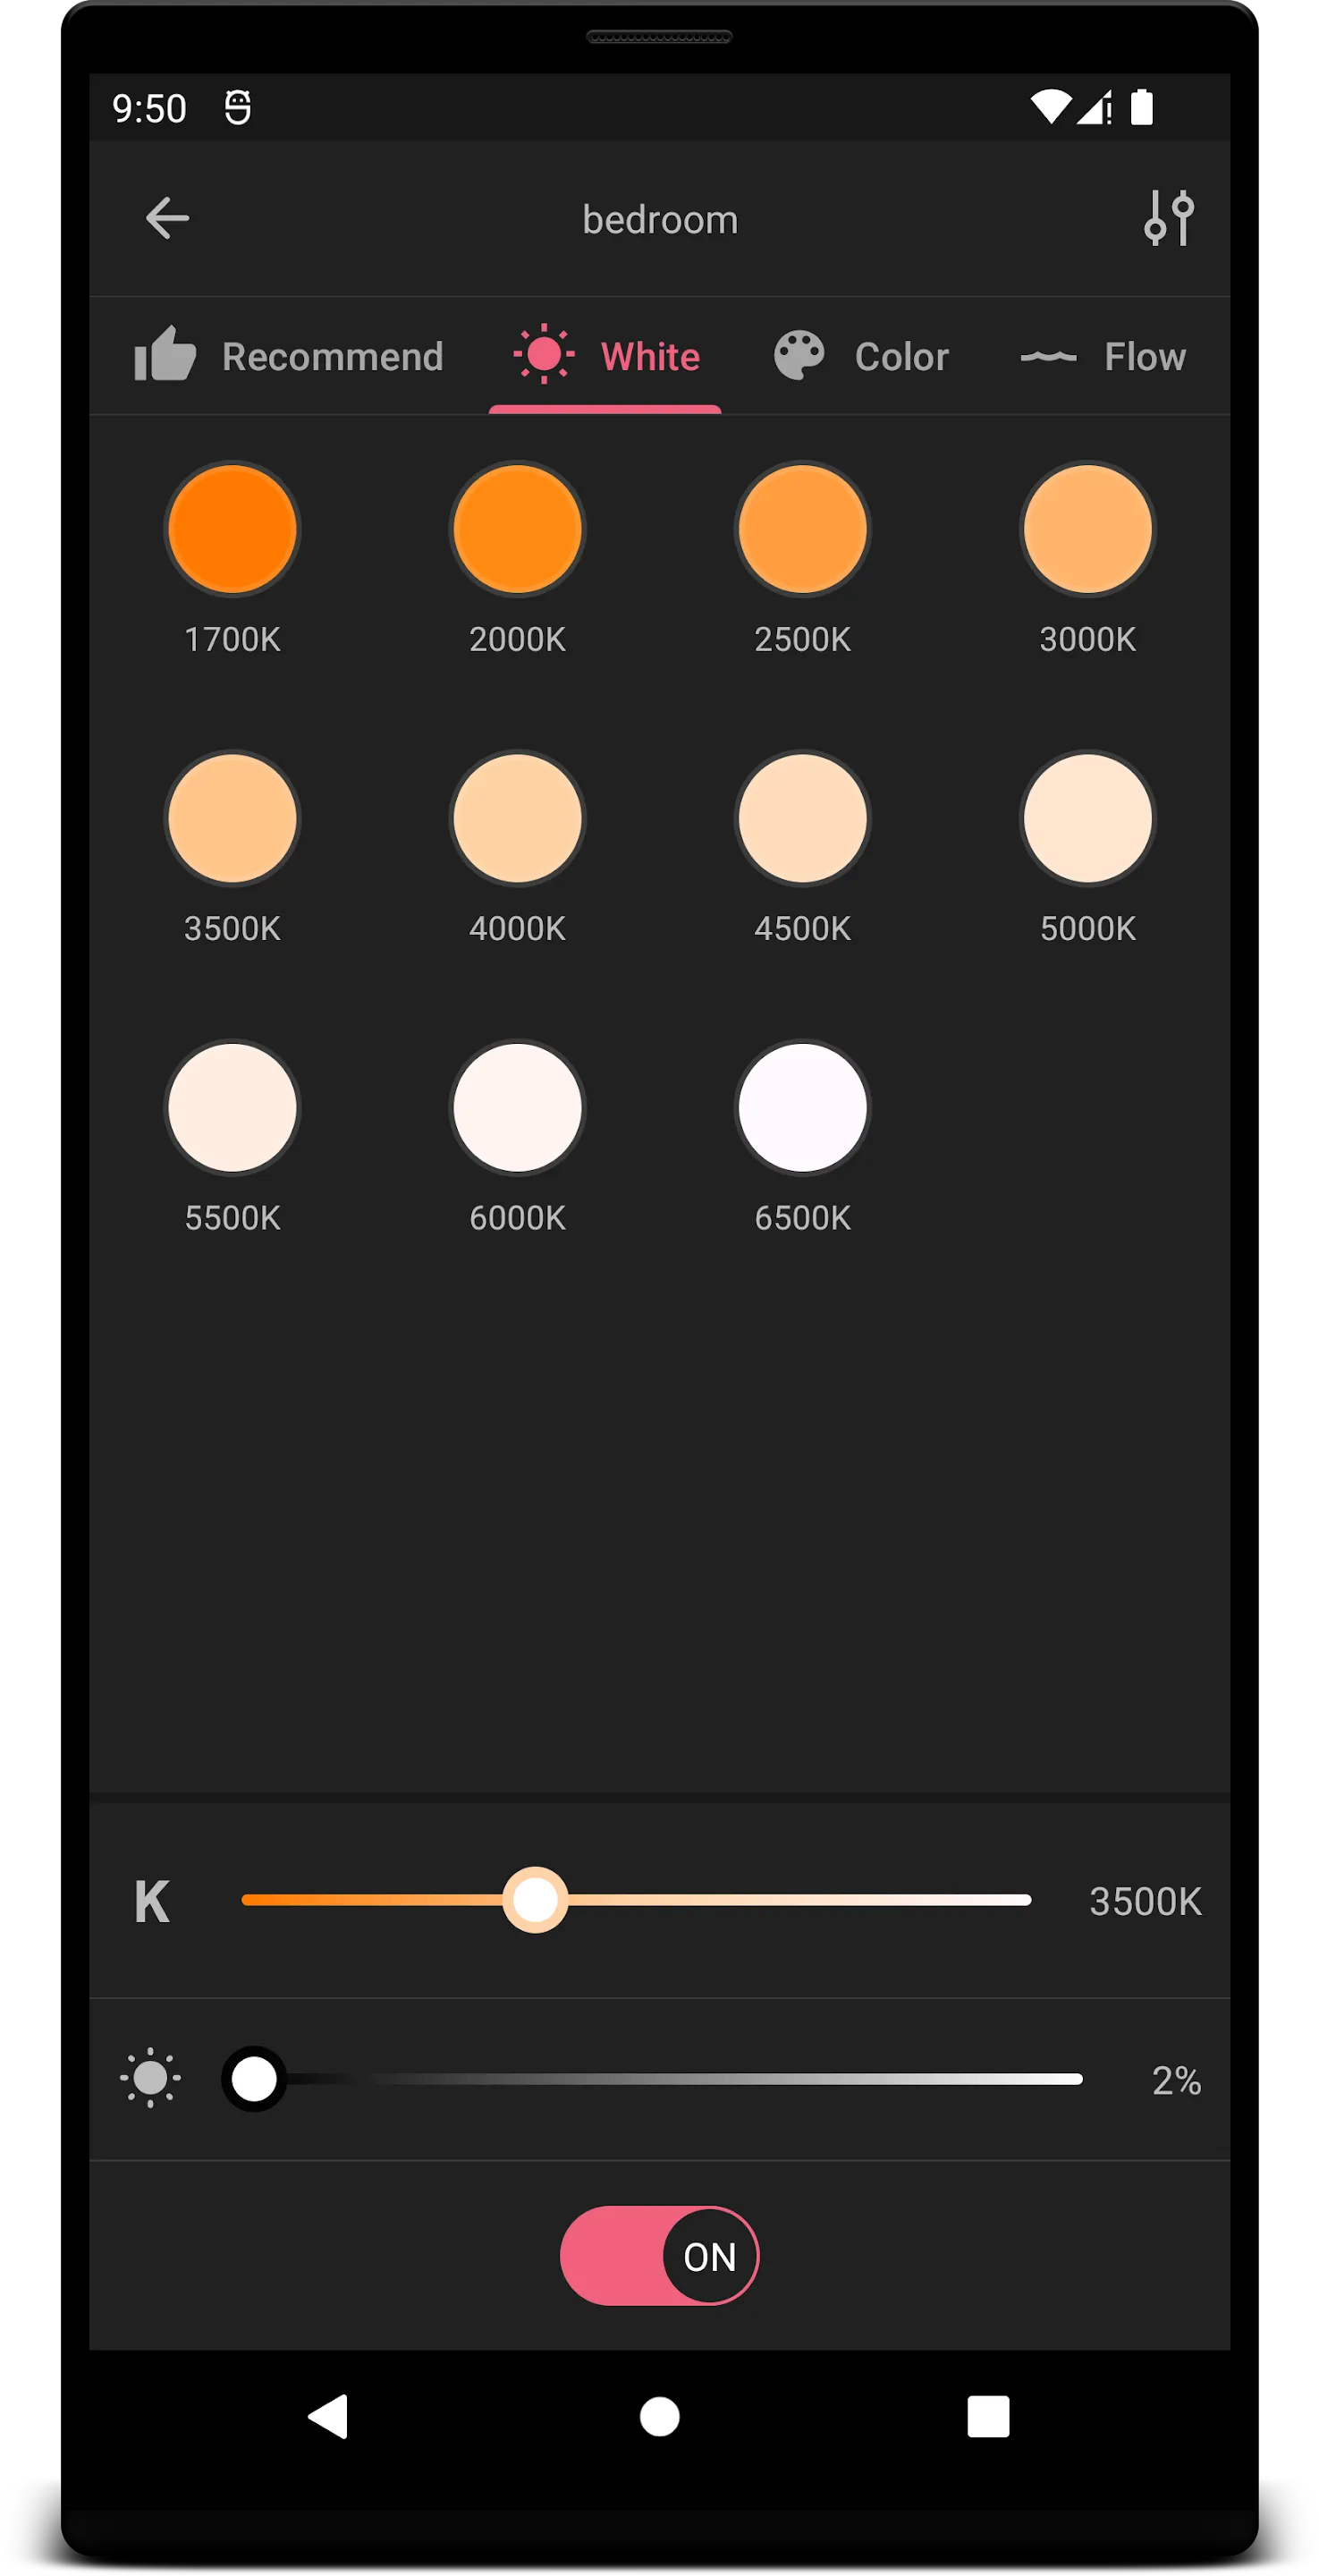
Task: Set light to the 5000K swatch
Action: pos(1088,818)
